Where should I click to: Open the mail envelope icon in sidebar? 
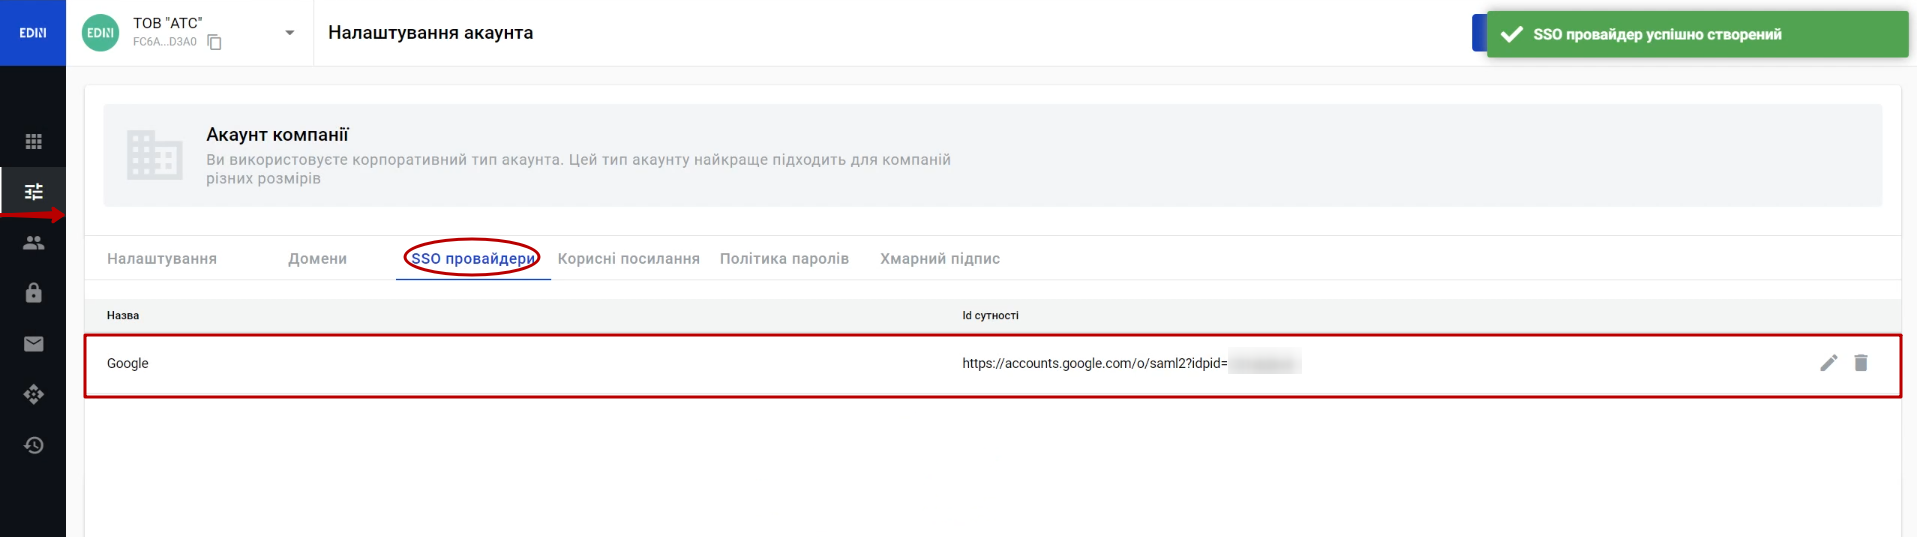(x=33, y=344)
